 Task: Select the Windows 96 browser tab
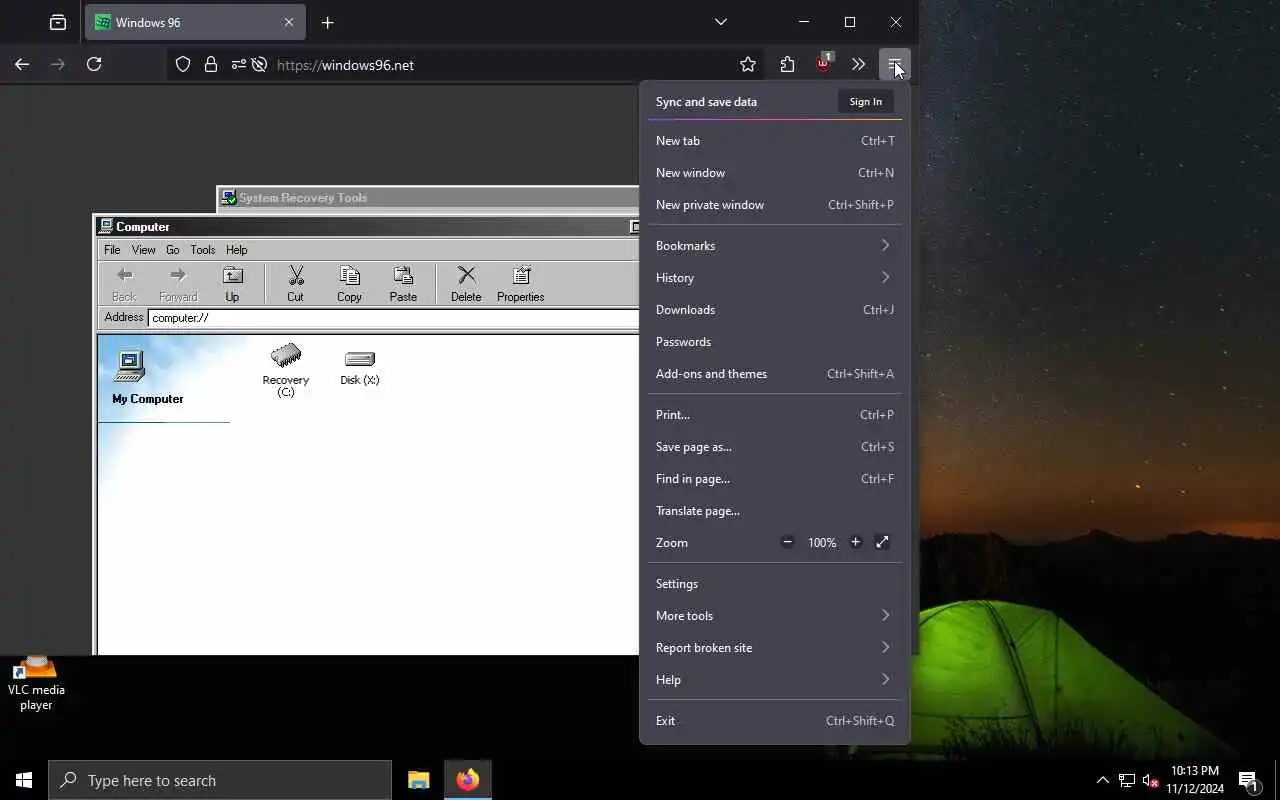195,22
